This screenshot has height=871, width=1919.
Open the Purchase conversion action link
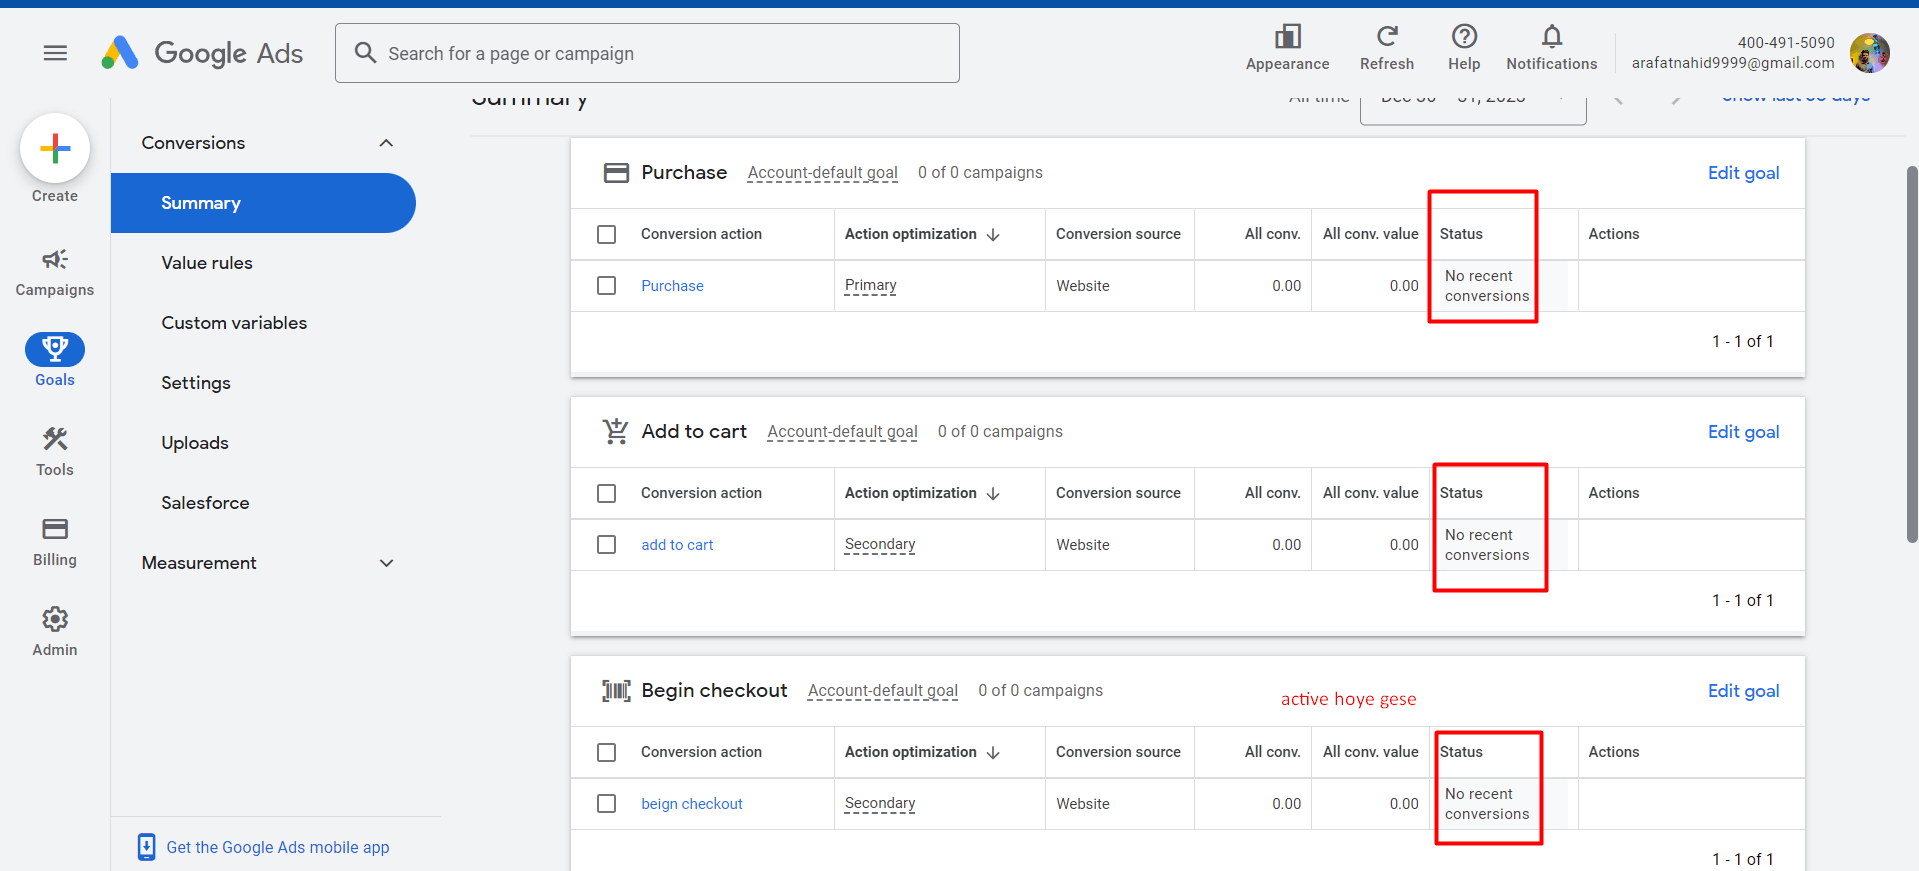pos(672,286)
